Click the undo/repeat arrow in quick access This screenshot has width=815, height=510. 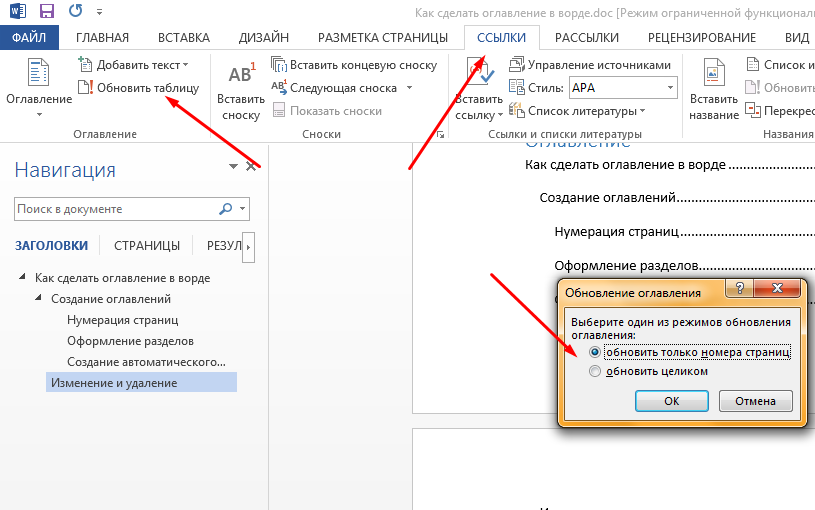[x=75, y=11]
